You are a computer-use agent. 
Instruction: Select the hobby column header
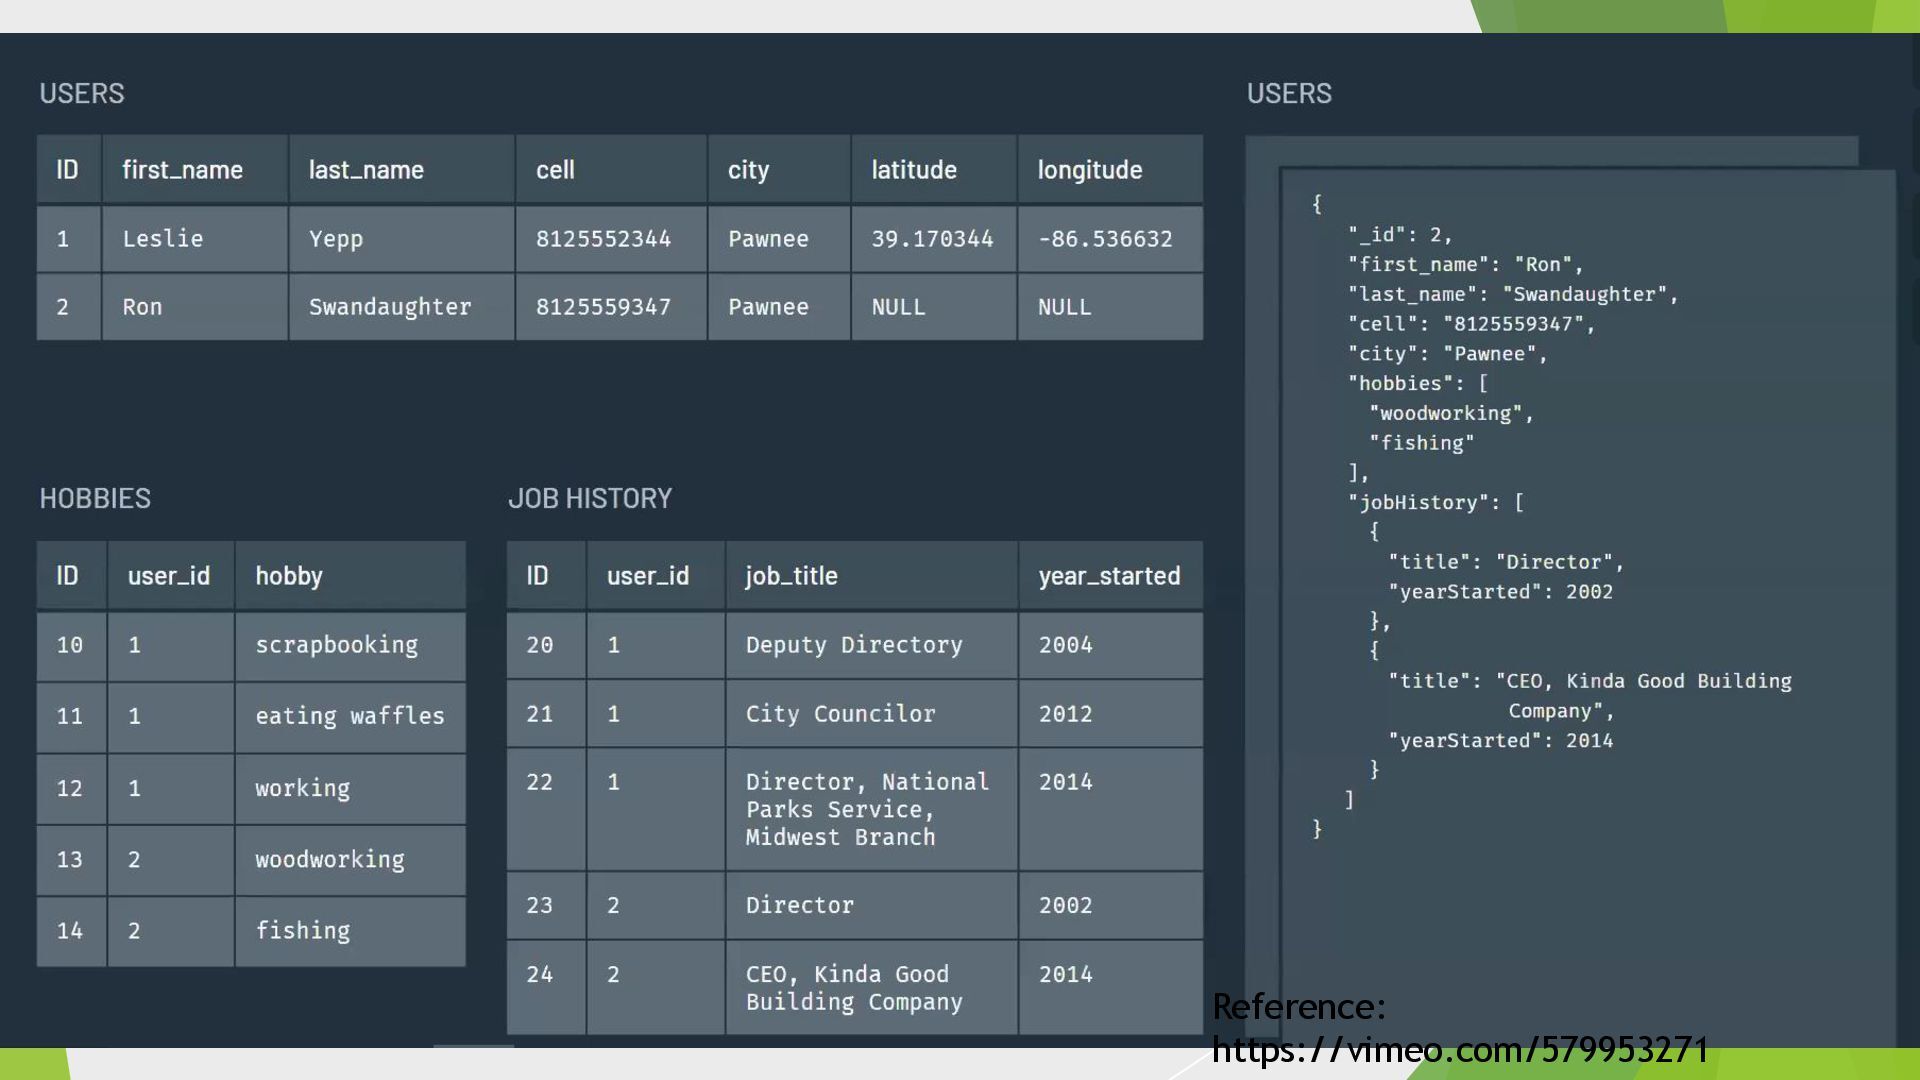tap(350, 576)
